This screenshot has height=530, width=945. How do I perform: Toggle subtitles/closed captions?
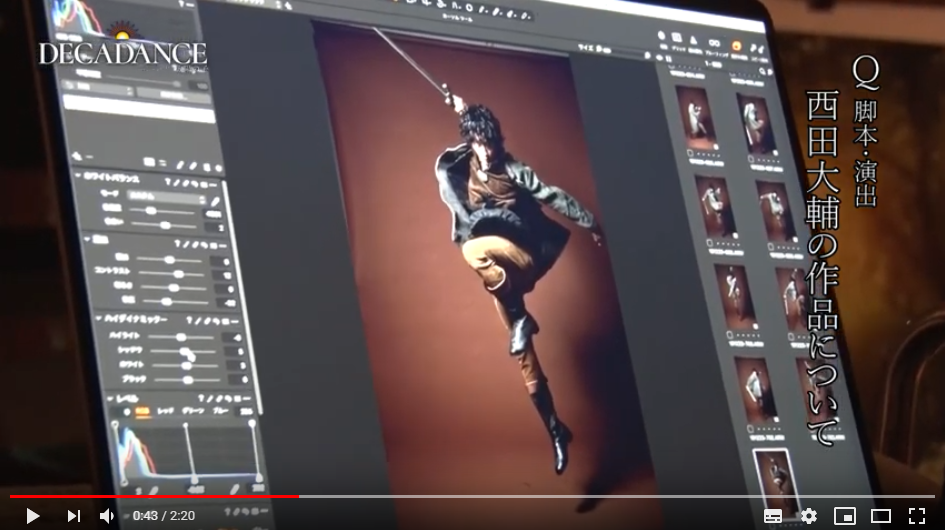[x=773, y=516]
